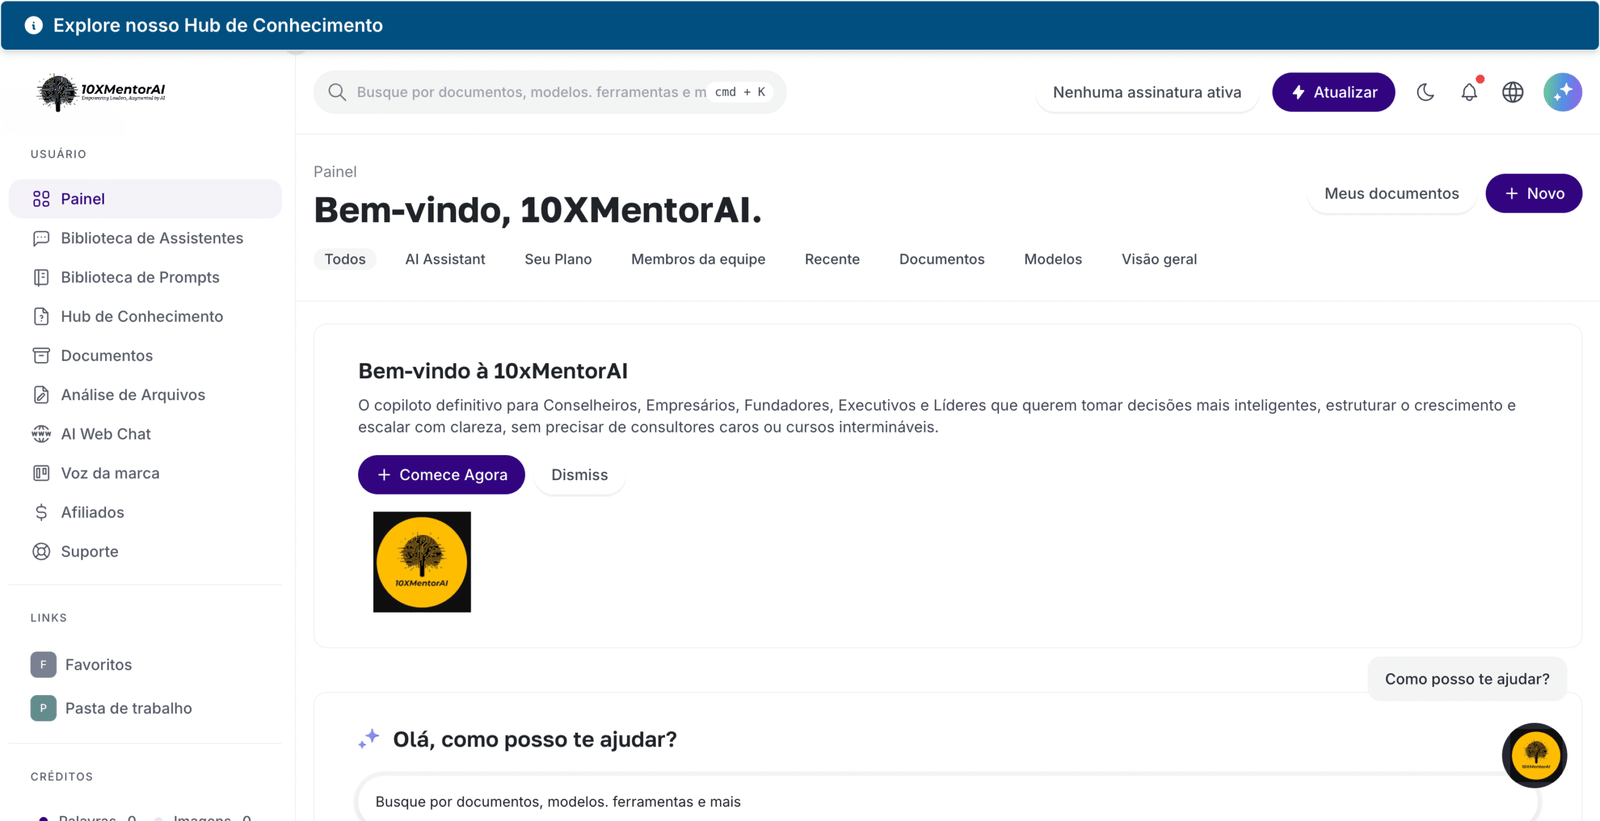
Task: Click the top search input field
Action: (x=550, y=92)
